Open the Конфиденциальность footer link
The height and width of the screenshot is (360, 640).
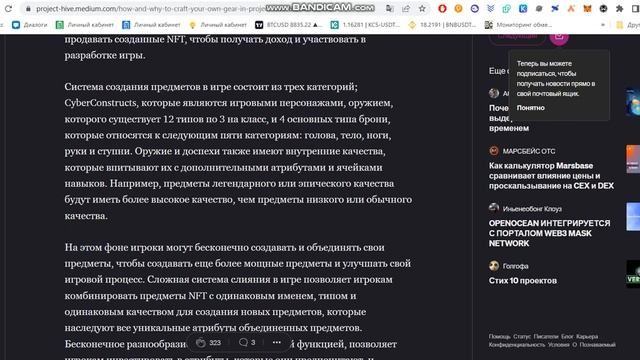(517, 344)
